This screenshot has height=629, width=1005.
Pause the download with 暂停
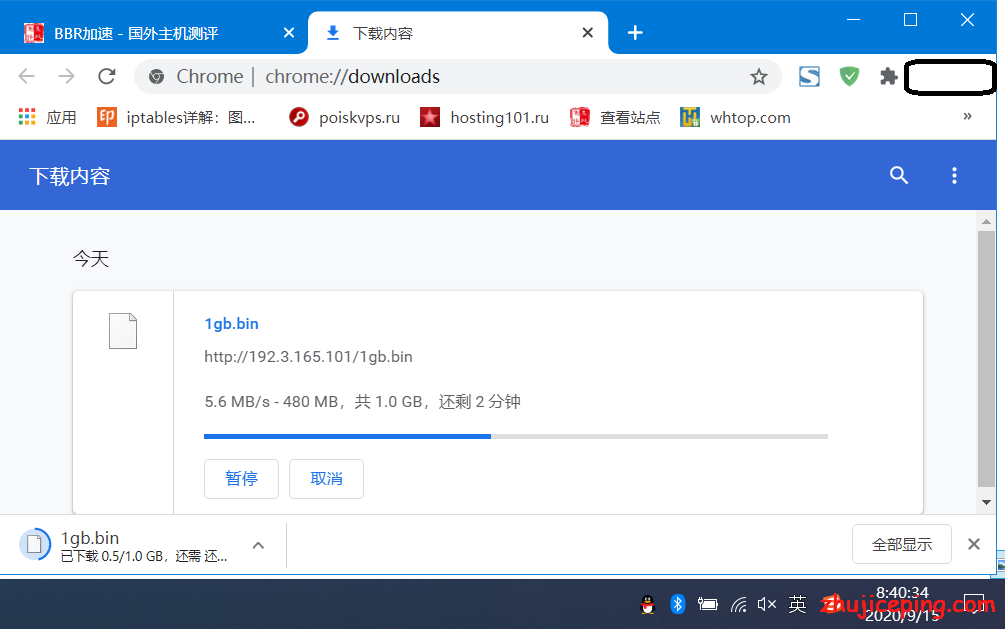[x=241, y=478]
